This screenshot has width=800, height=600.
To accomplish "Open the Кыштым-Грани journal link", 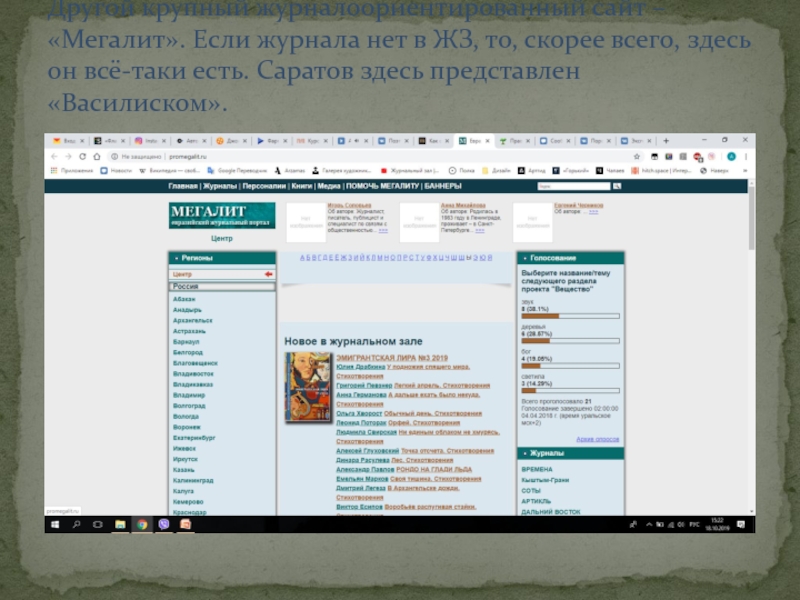I will coord(545,480).
